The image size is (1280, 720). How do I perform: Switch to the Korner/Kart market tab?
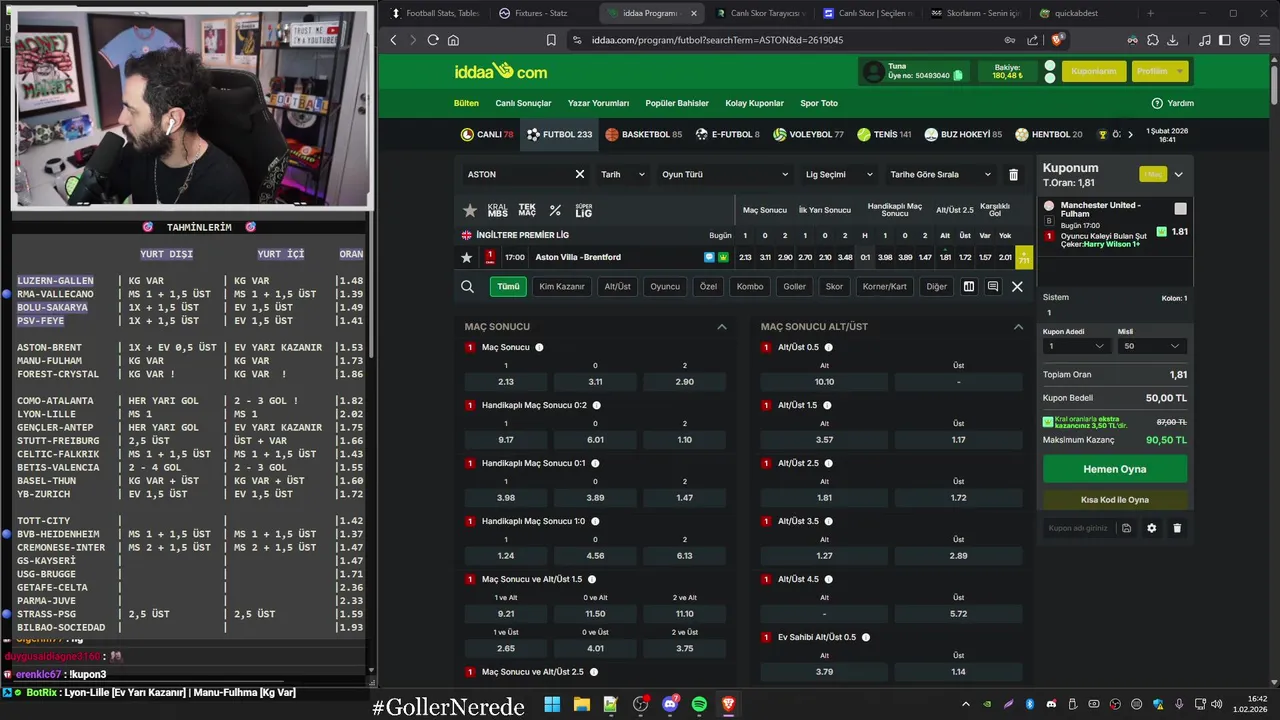tap(885, 286)
